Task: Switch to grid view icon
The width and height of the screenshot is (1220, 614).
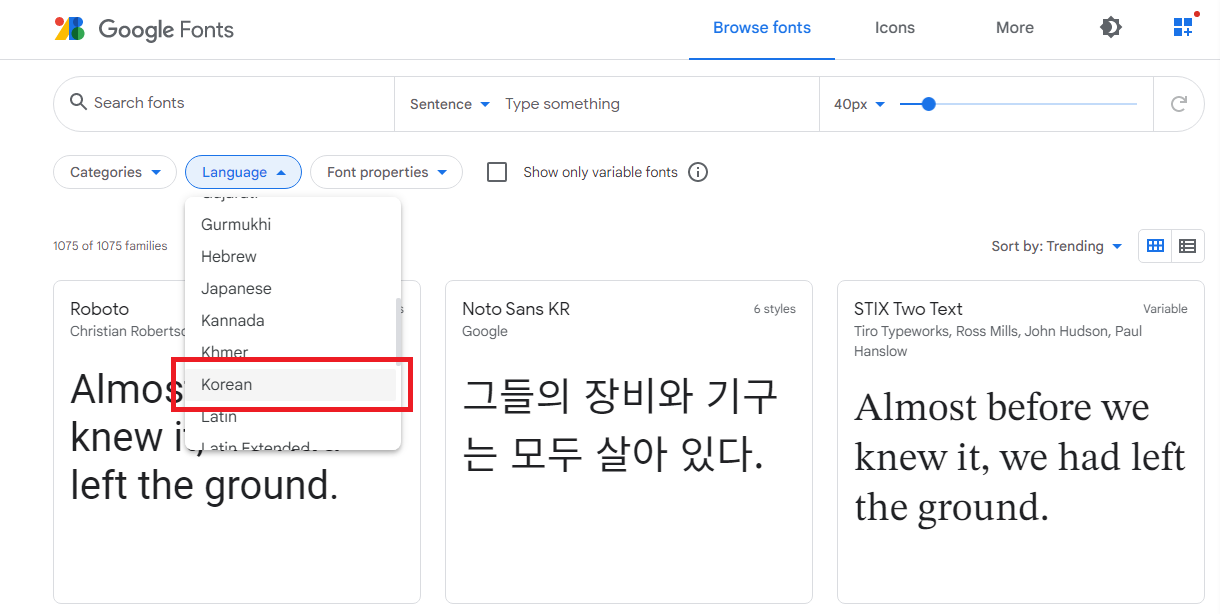Action: [x=1155, y=246]
